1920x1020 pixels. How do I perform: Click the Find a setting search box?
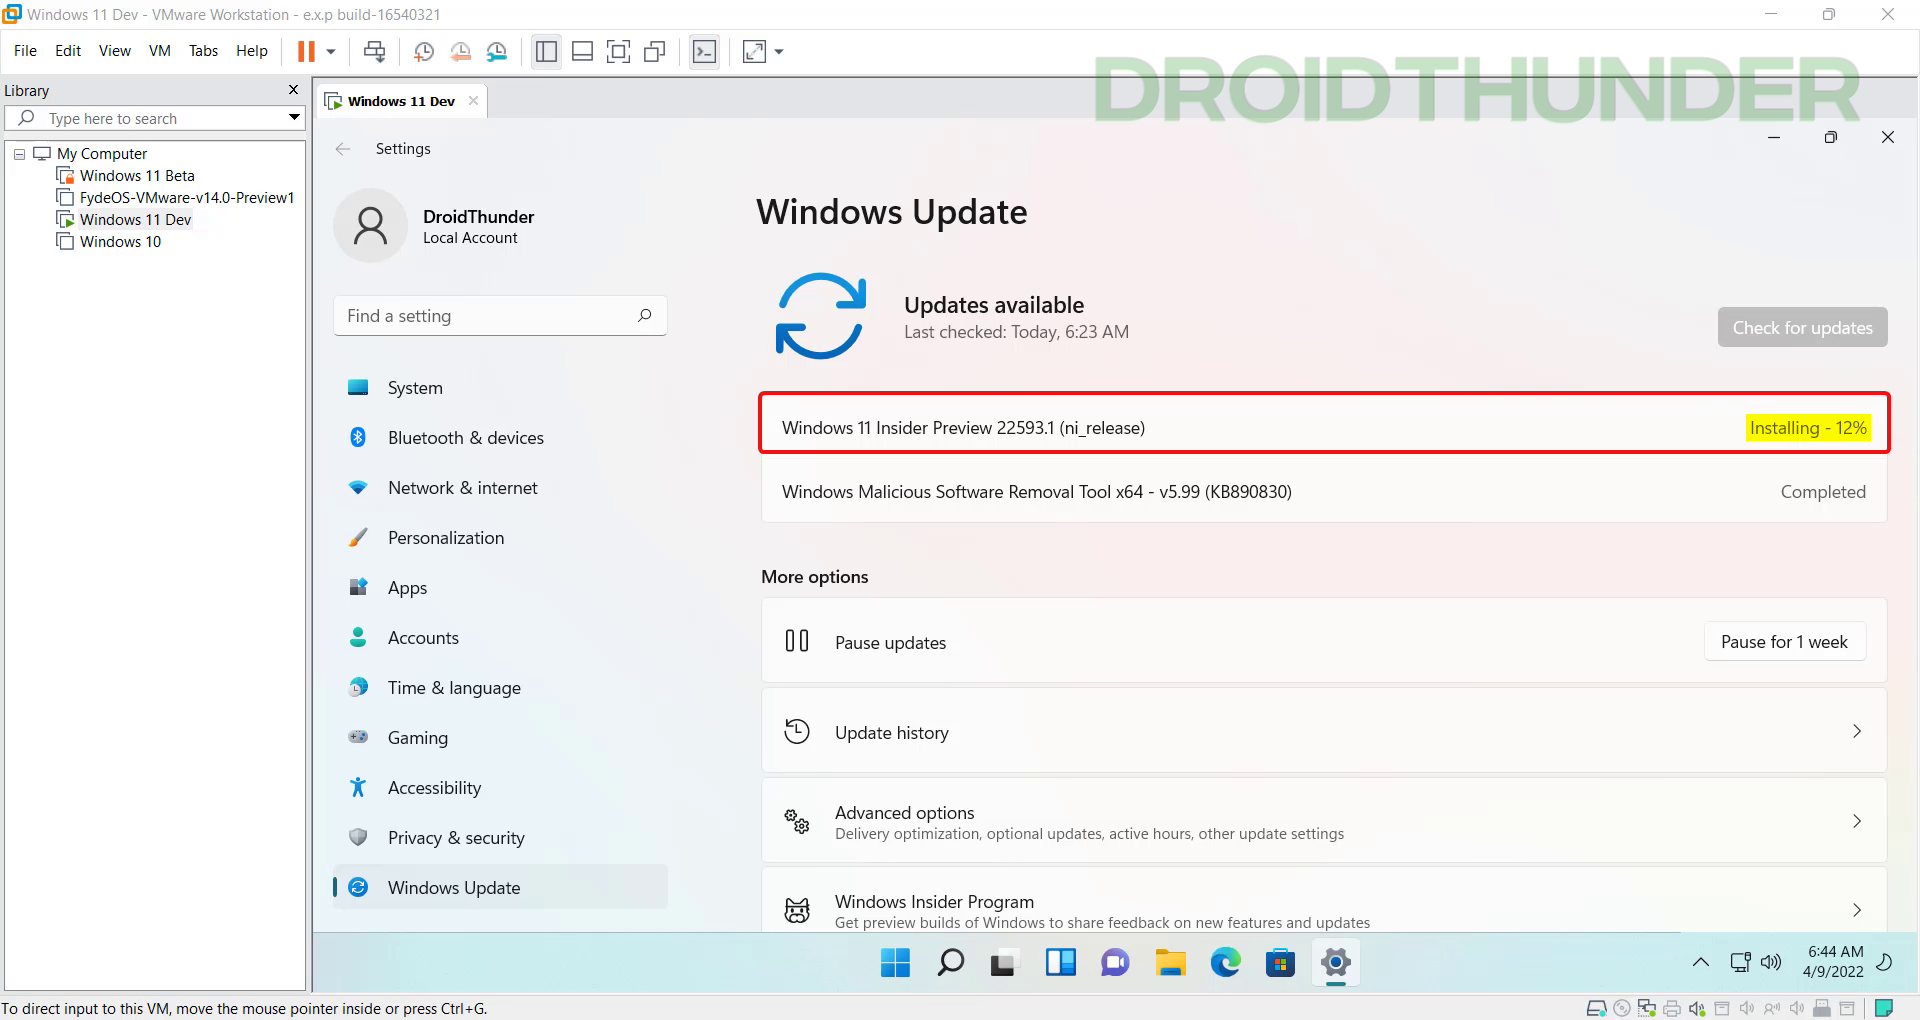pos(500,316)
